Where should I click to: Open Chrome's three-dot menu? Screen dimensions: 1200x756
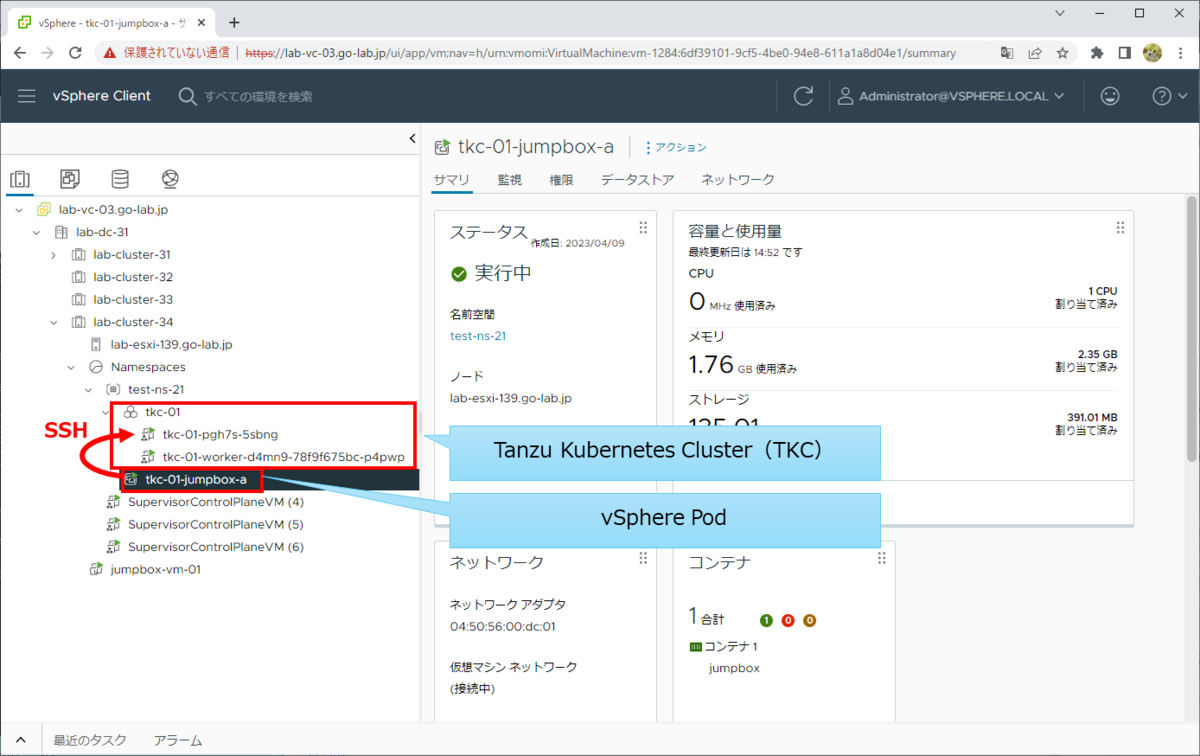tap(1180, 53)
